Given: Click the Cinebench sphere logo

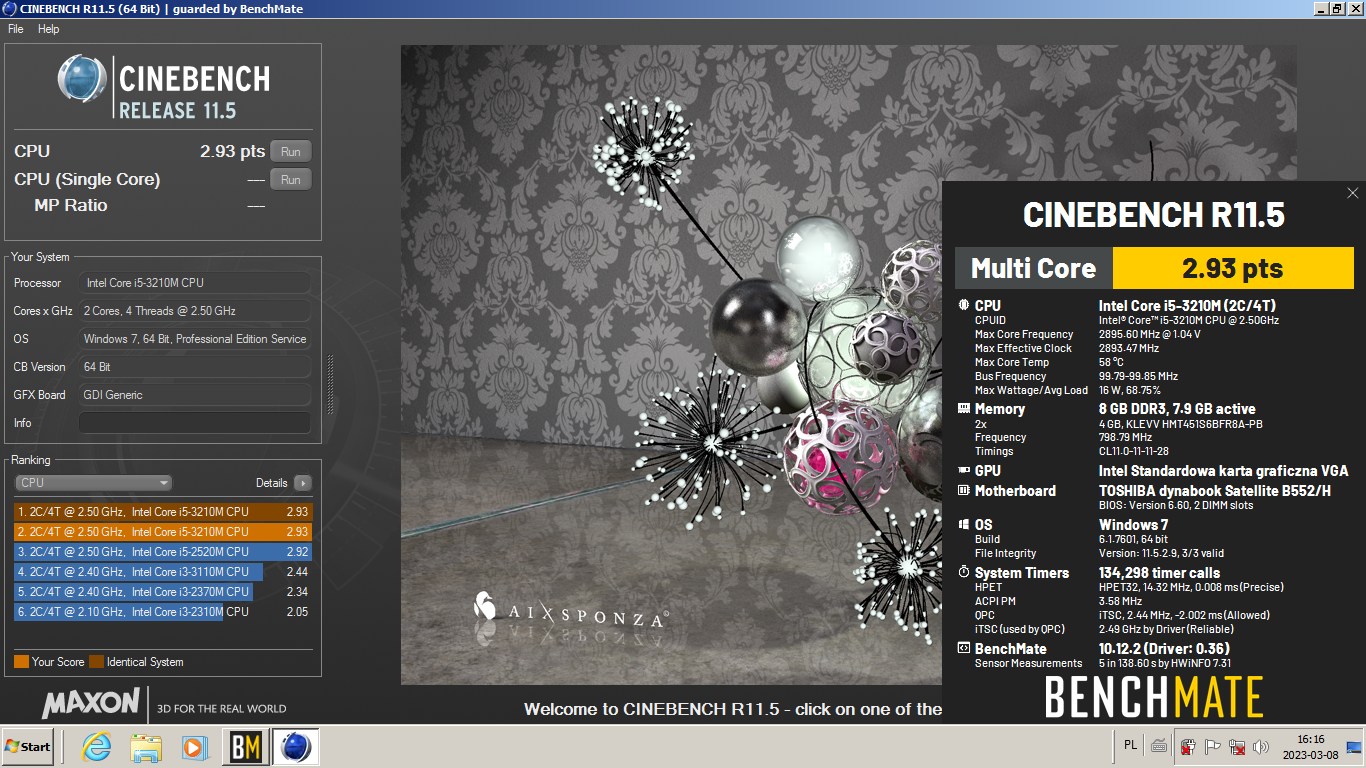Looking at the screenshot, I should [82, 80].
